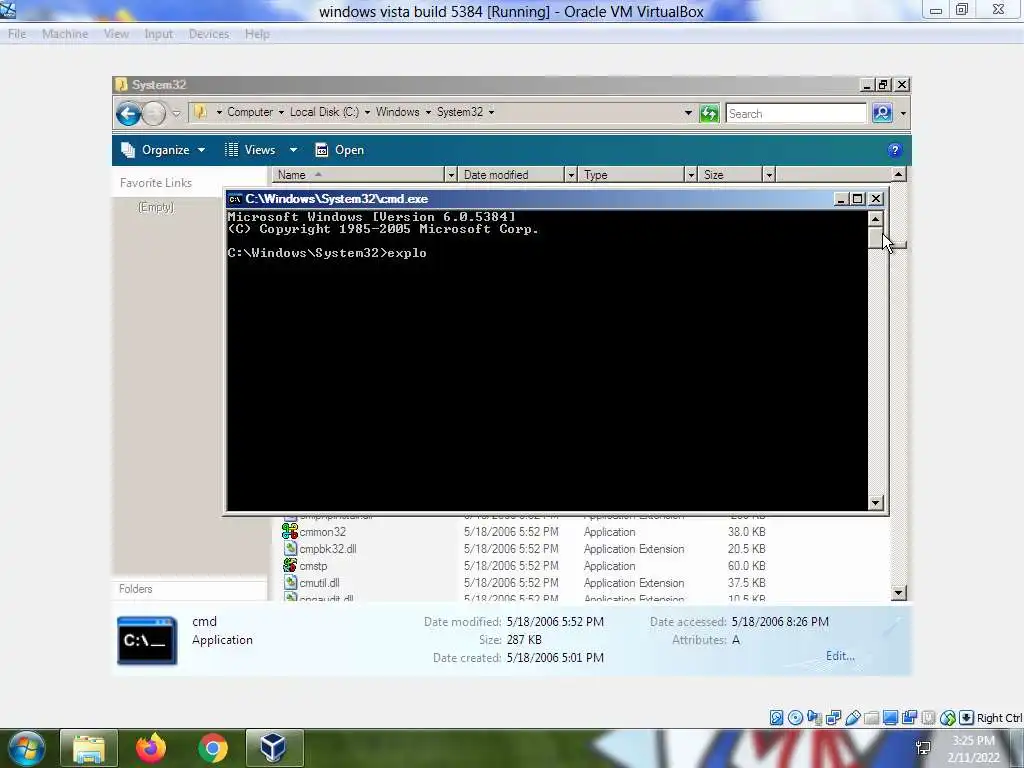Click host network tray icon
Screen dimensions: 1024x768
click(x=923, y=748)
